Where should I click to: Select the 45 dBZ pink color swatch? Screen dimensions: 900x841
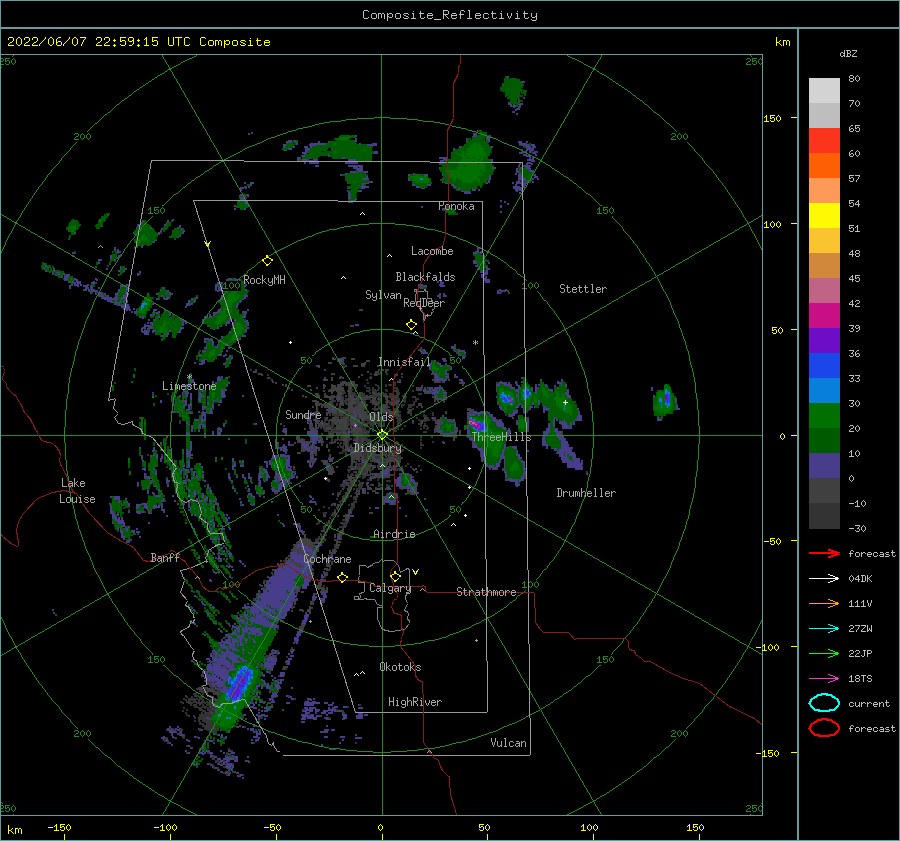coord(824,290)
